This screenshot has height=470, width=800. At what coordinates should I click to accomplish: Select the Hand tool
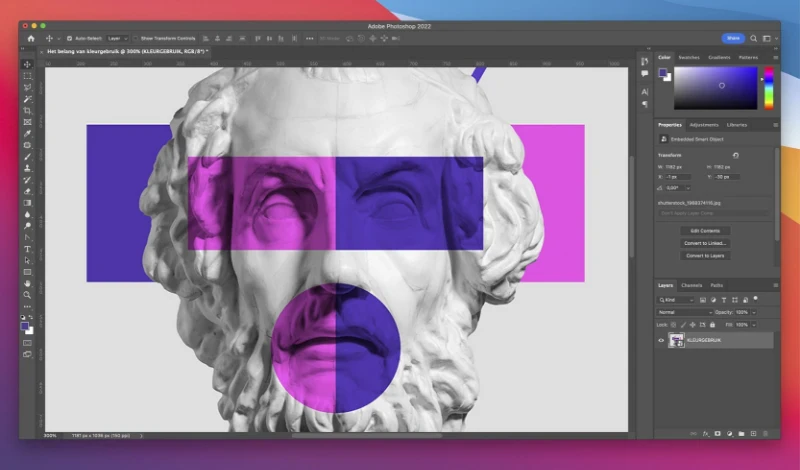28,283
